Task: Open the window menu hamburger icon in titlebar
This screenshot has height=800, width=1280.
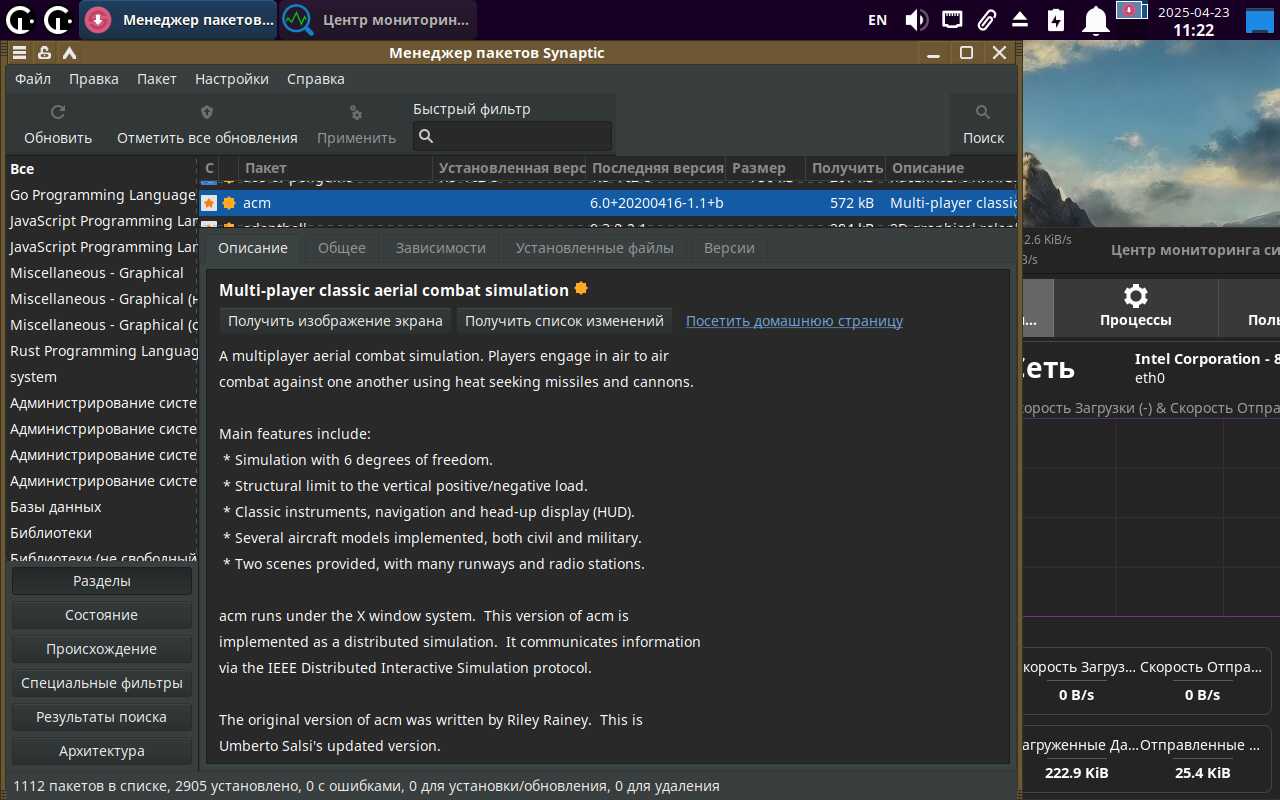Action: point(19,53)
